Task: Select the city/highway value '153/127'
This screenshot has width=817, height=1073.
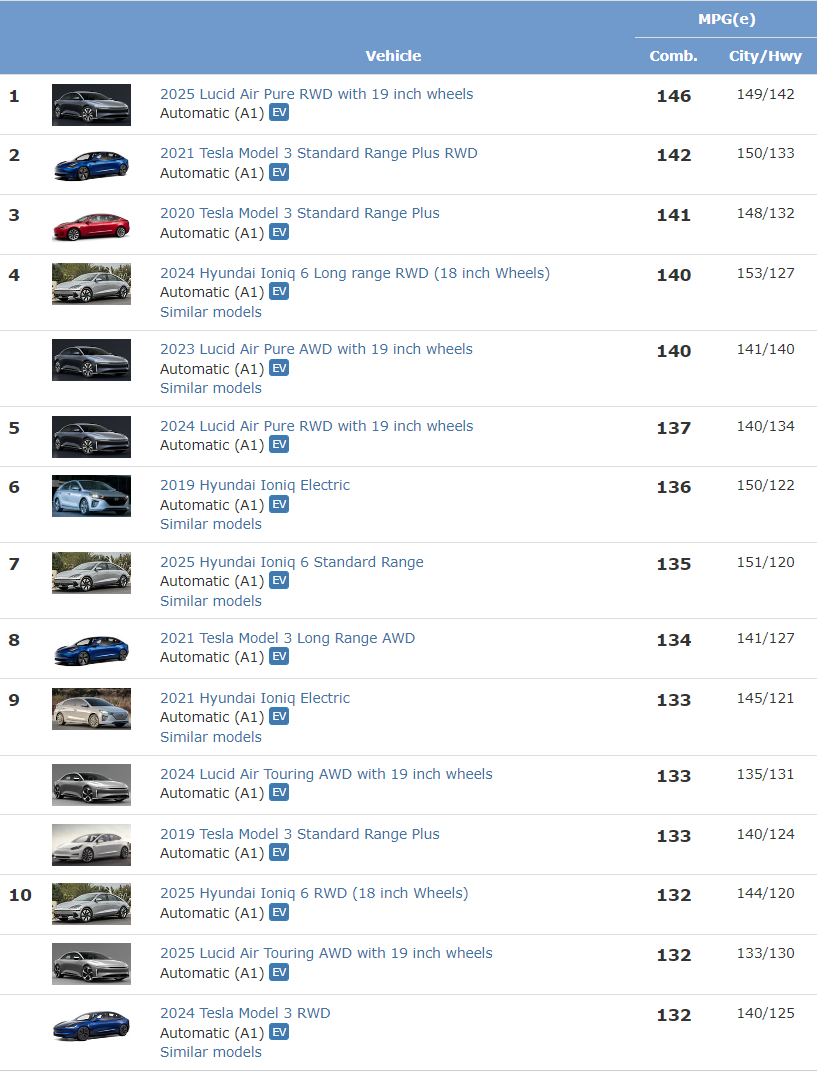Action: click(x=766, y=274)
